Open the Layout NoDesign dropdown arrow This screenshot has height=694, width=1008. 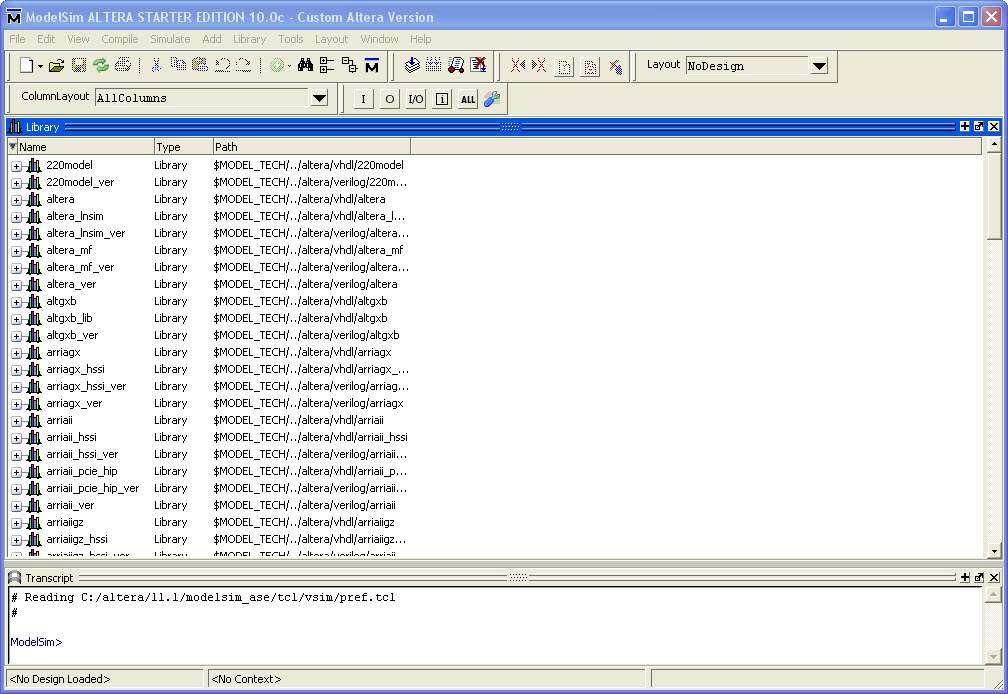(x=819, y=66)
